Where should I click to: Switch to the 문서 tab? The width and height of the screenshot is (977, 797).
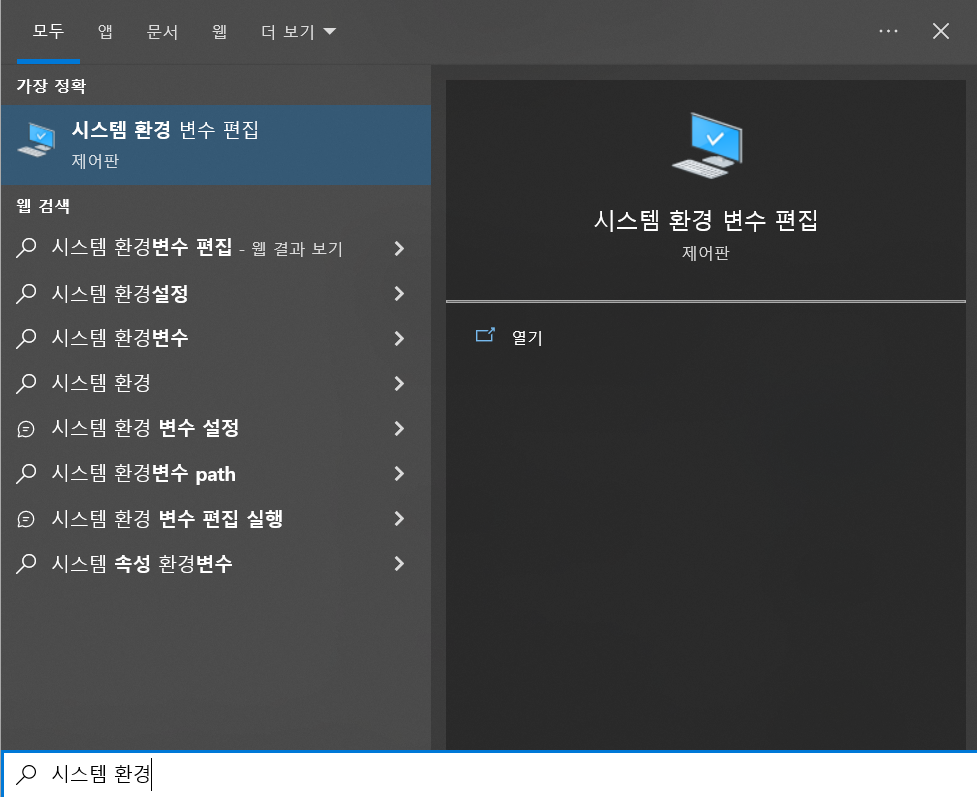point(162,31)
